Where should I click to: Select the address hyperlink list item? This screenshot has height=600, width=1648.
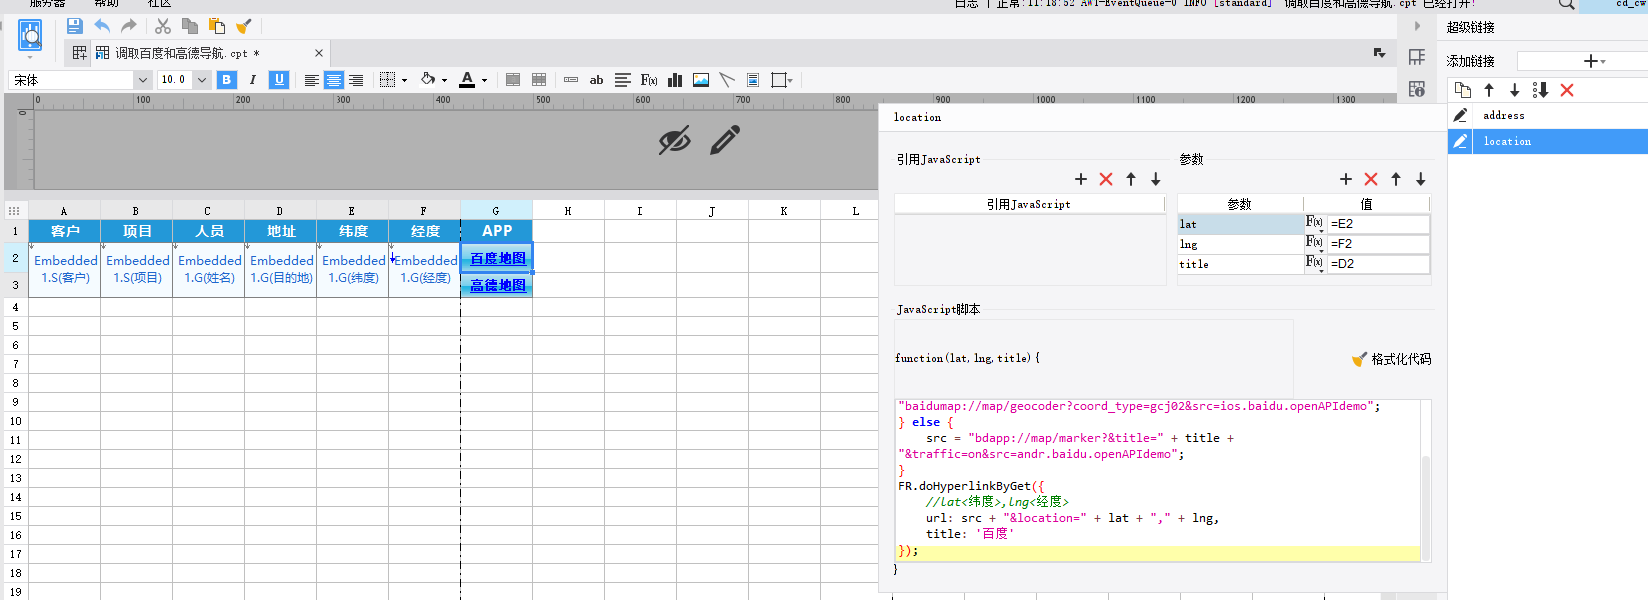point(1504,116)
